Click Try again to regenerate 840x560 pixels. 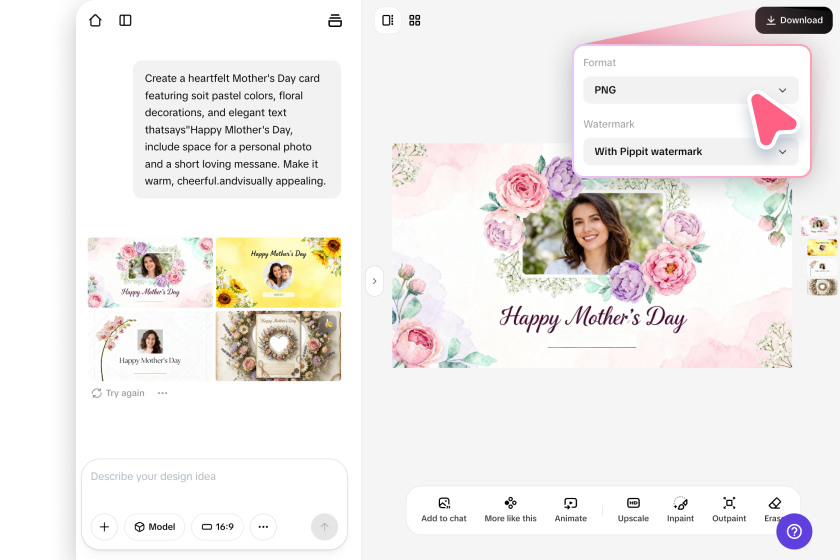tap(118, 393)
